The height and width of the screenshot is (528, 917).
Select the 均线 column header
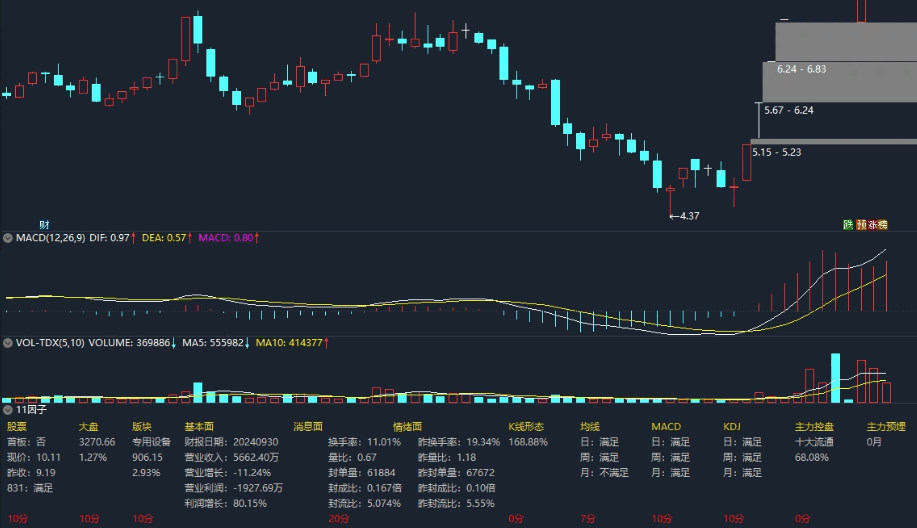[590, 427]
